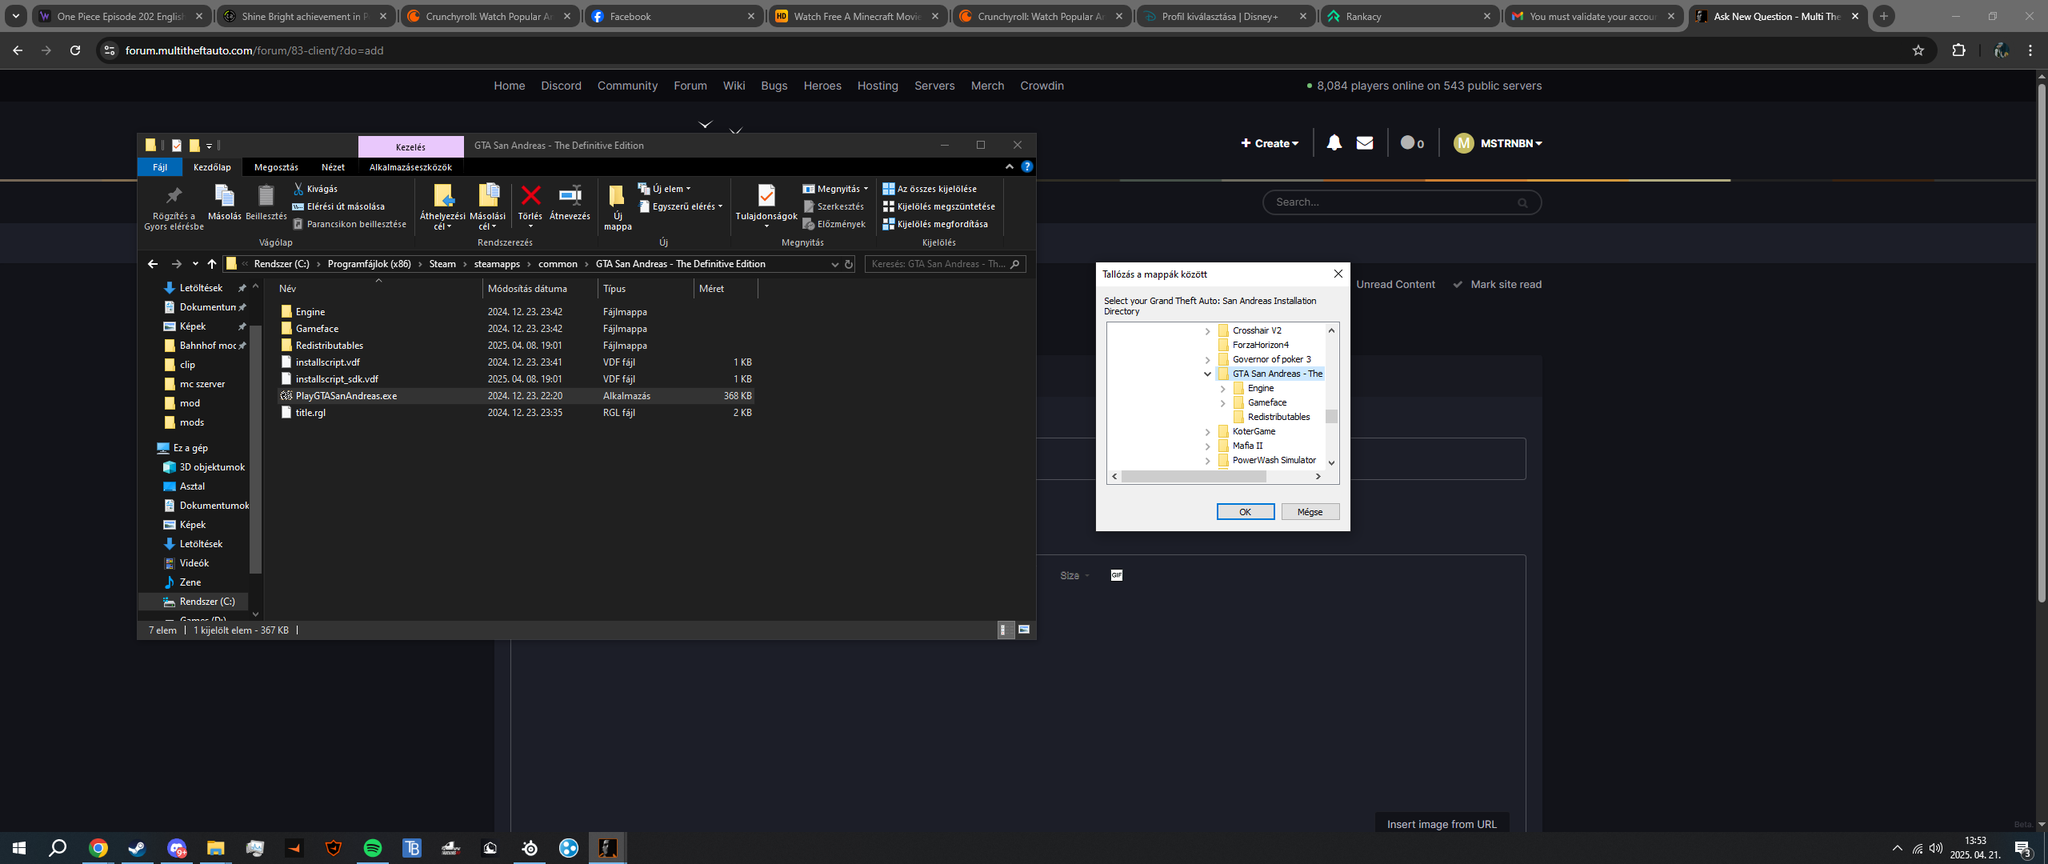
Task: Refresh the Explorer address bar
Action: (x=849, y=264)
